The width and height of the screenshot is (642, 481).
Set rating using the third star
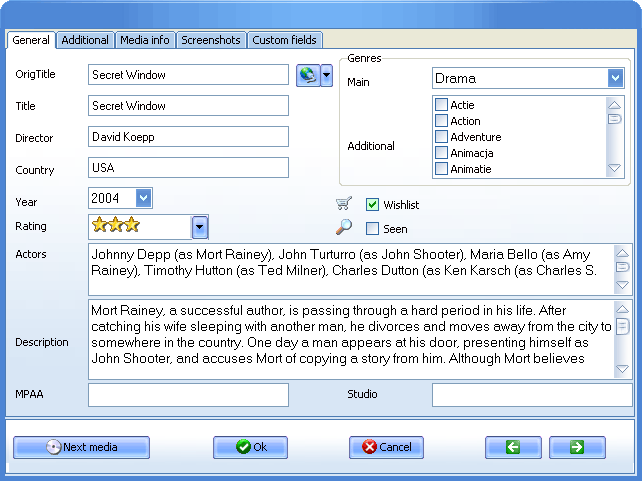pyautogui.click(x=132, y=225)
